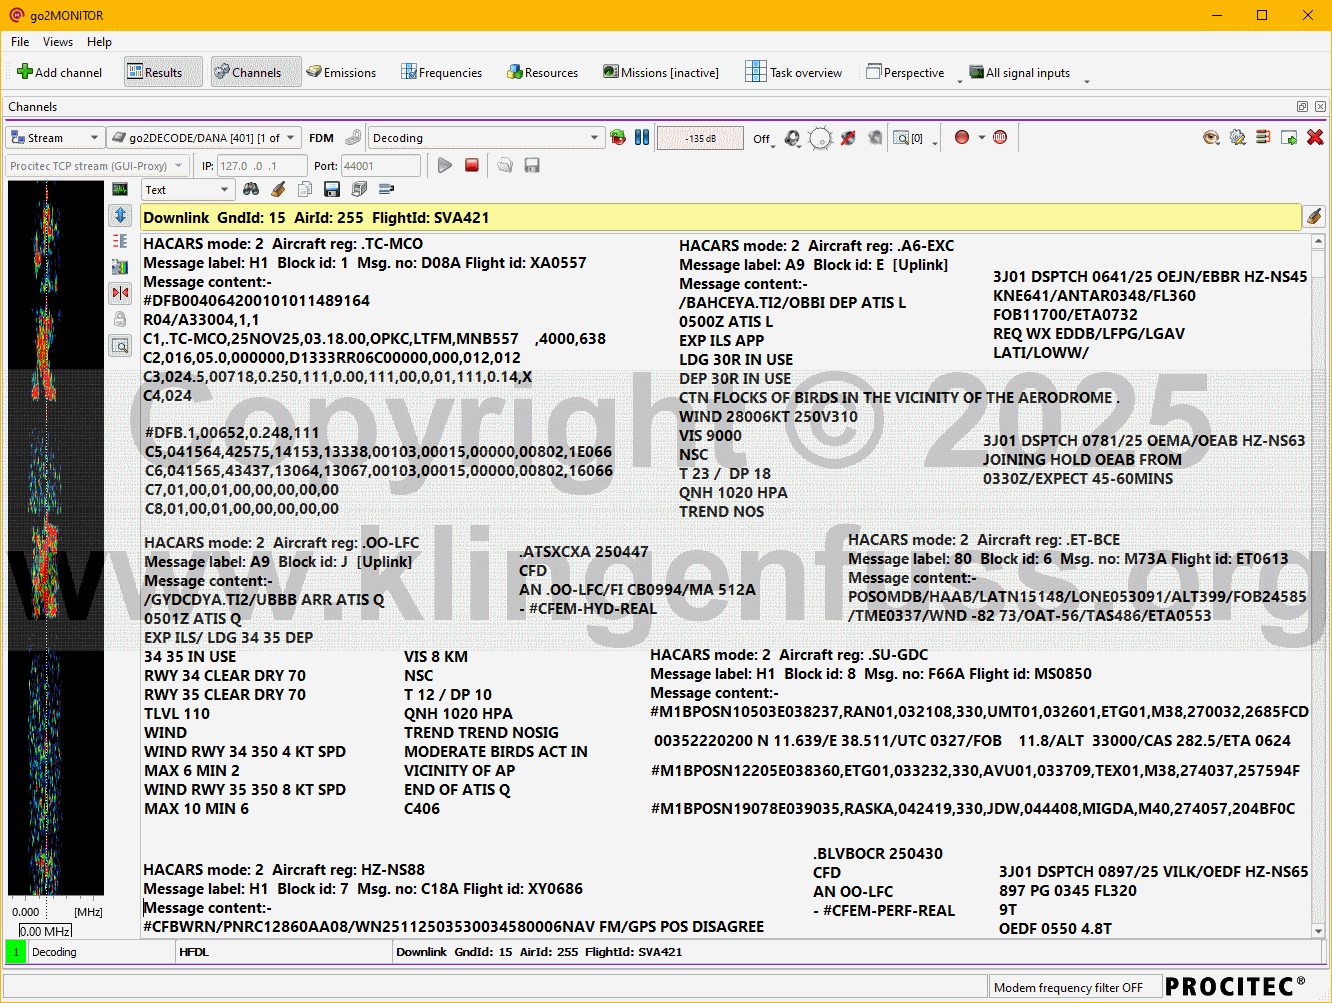Click the Add channel button
This screenshot has width=1332, height=1003.
pyautogui.click(x=59, y=72)
